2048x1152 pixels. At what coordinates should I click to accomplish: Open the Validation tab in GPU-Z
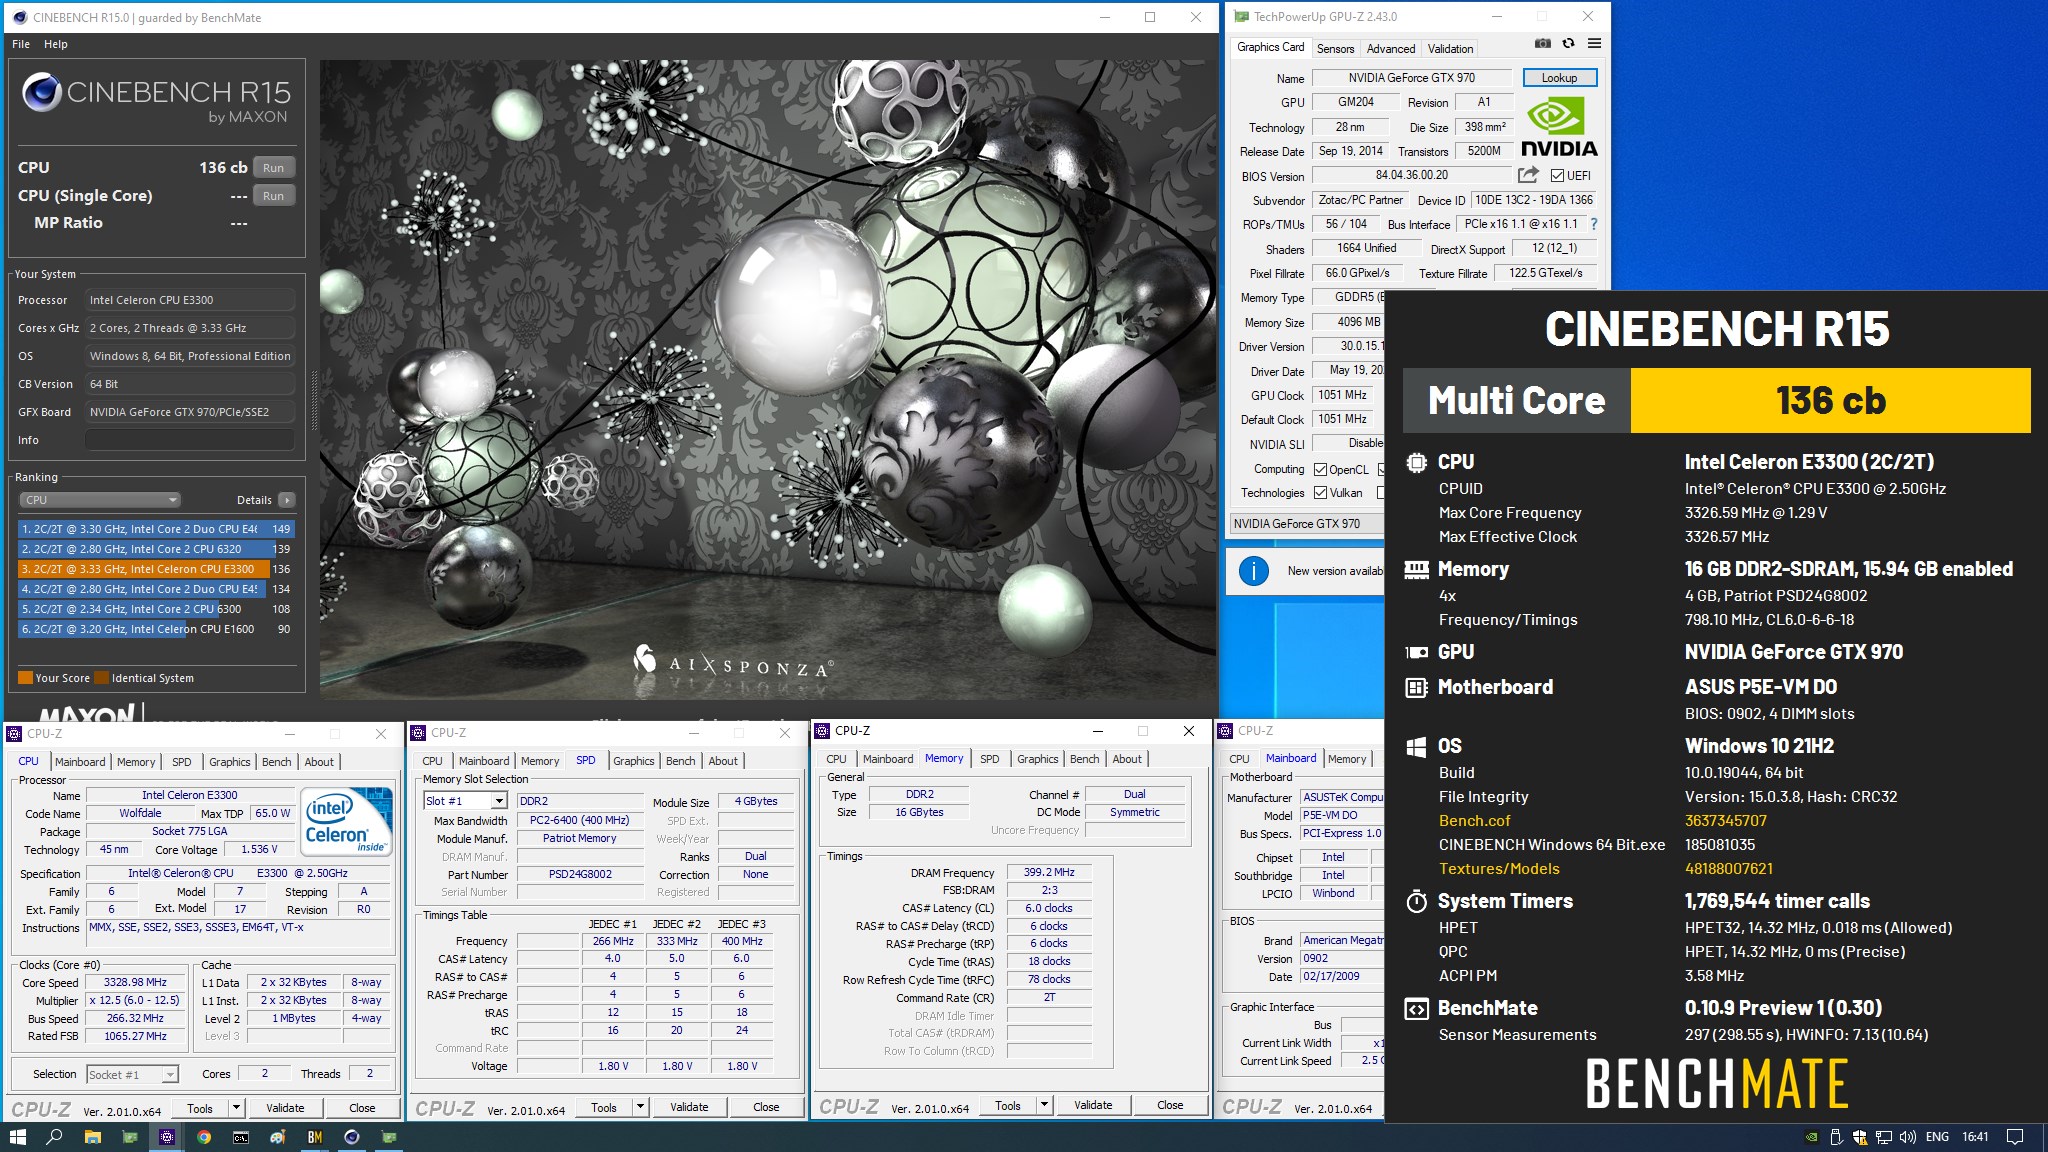tap(1450, 48)
